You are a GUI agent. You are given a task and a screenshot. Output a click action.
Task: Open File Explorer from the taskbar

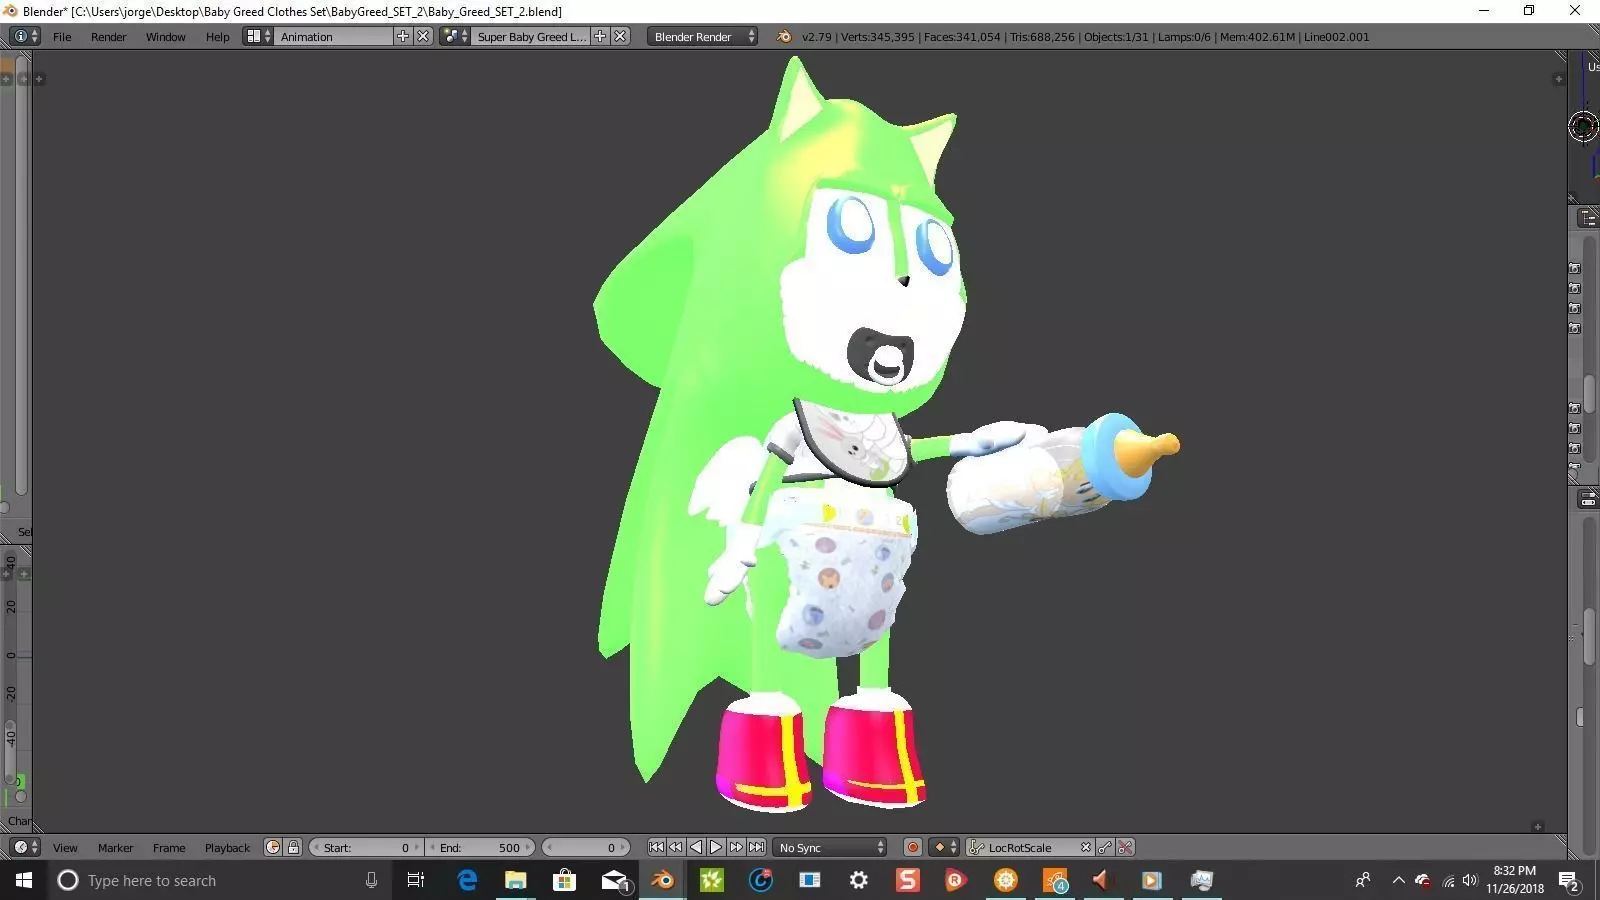click(515, 880)
